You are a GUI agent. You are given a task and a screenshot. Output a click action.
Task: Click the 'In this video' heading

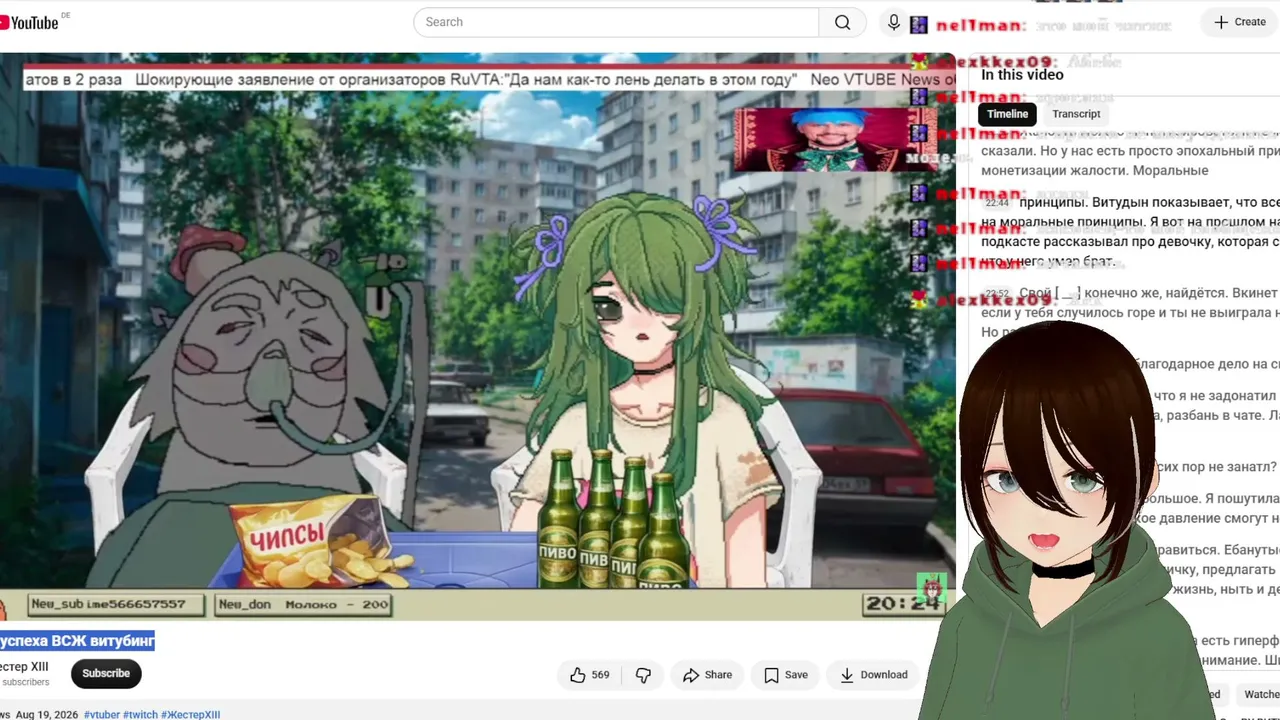pyautogui.click(x=1022, y=75)
